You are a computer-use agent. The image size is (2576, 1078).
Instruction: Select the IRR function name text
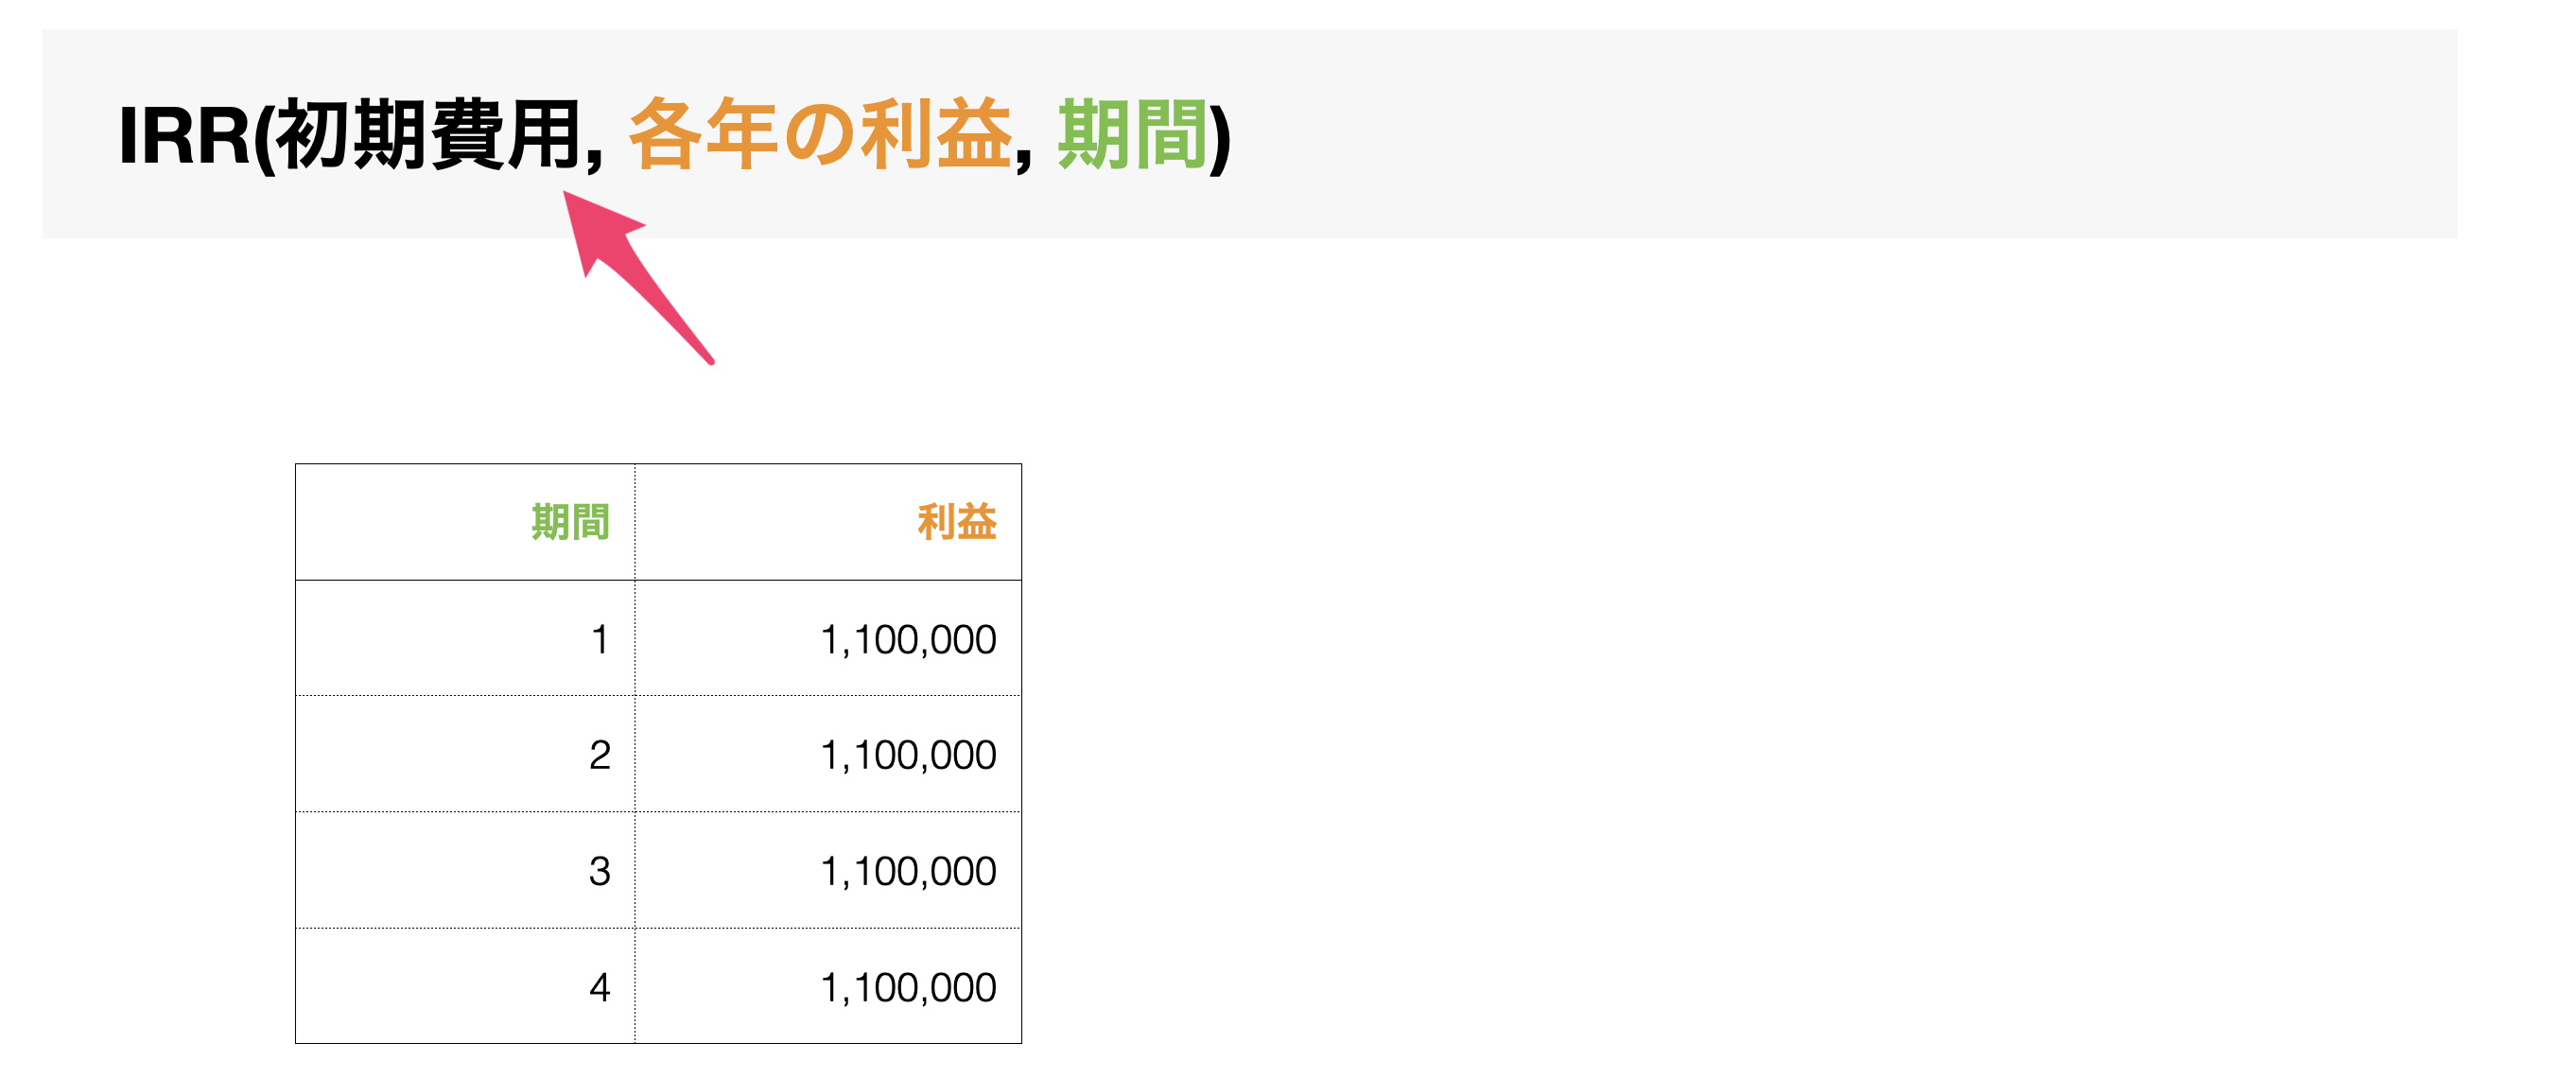click(x=184, y=135)
